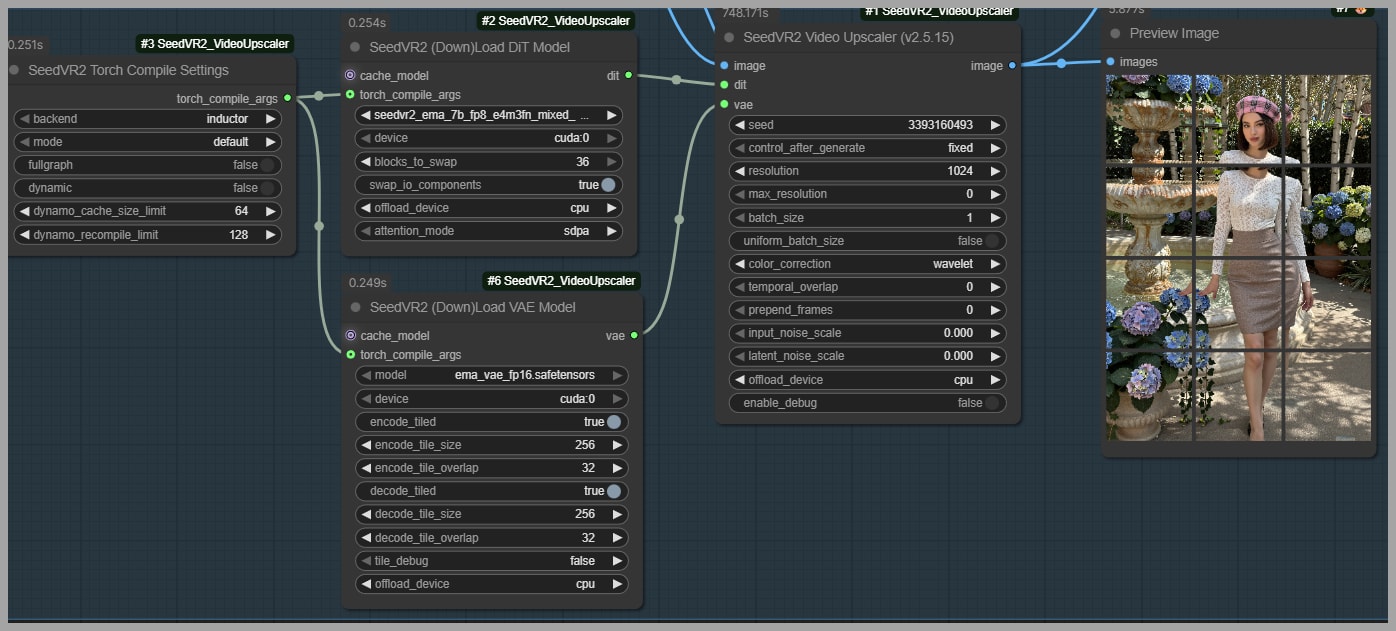Click the vae output socket on VAE loader

(x=634, y=335)
